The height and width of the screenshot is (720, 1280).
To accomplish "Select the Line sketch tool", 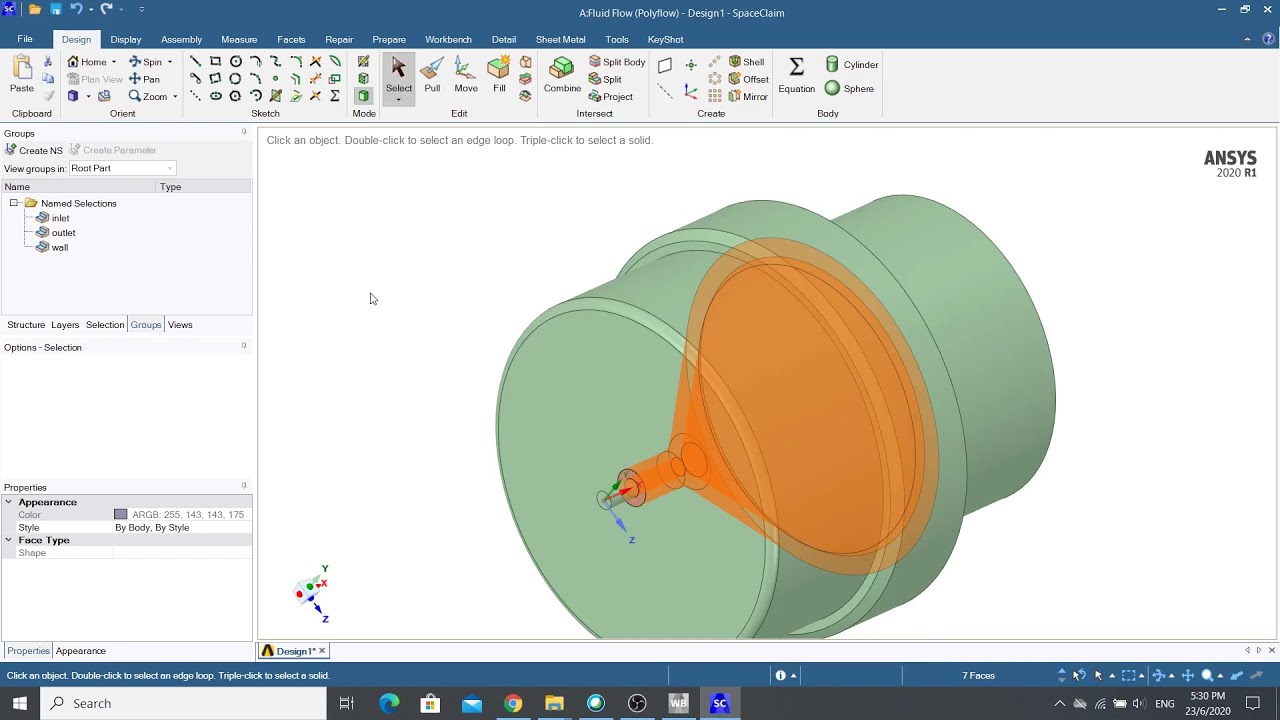I will [195, 62].
